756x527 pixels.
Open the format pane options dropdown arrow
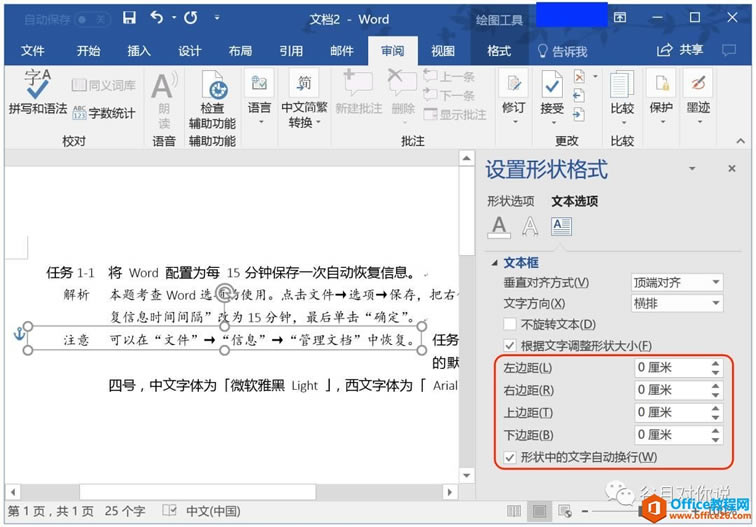[692, 169]
